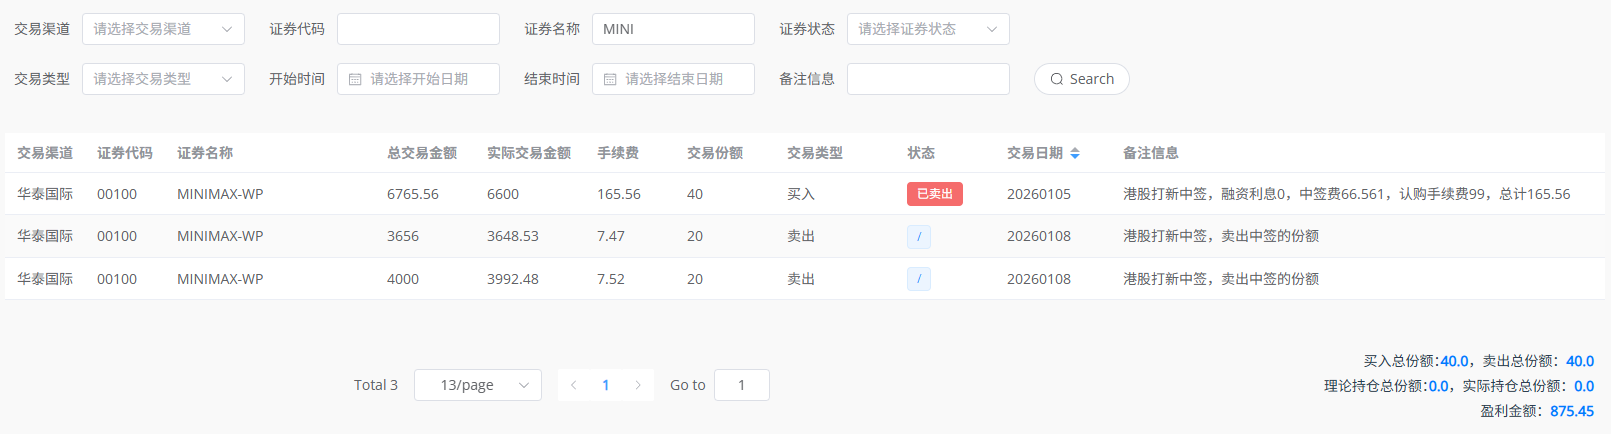Image resolution: width=1611 pixels, height=434 pixels.
Task: Click the 备注信息 column header
Action: [x=1151, y=153]
